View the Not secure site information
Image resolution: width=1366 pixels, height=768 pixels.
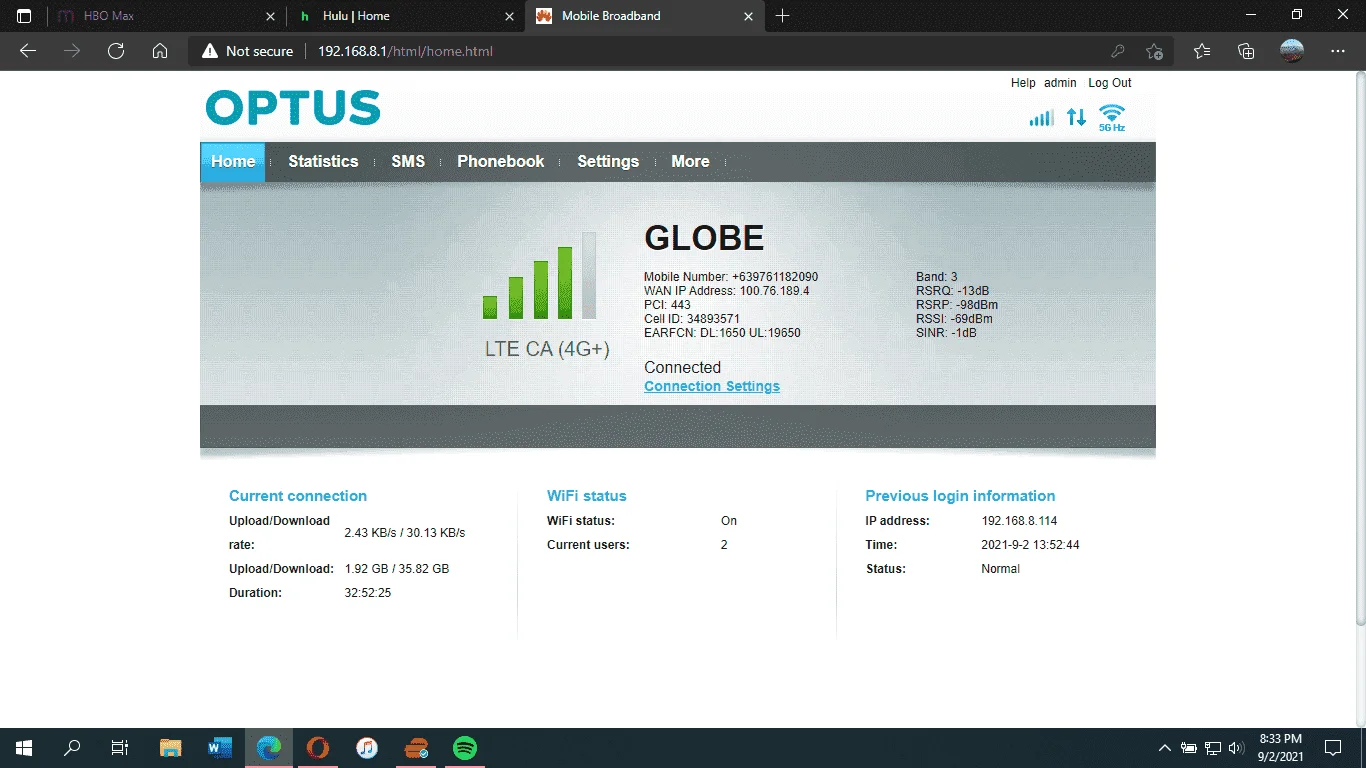tap(247, 51)
